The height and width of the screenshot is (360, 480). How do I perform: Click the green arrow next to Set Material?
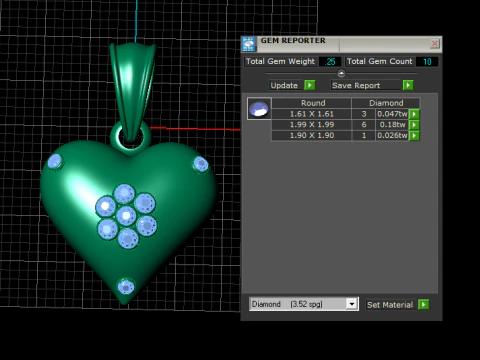click(424, 304)
